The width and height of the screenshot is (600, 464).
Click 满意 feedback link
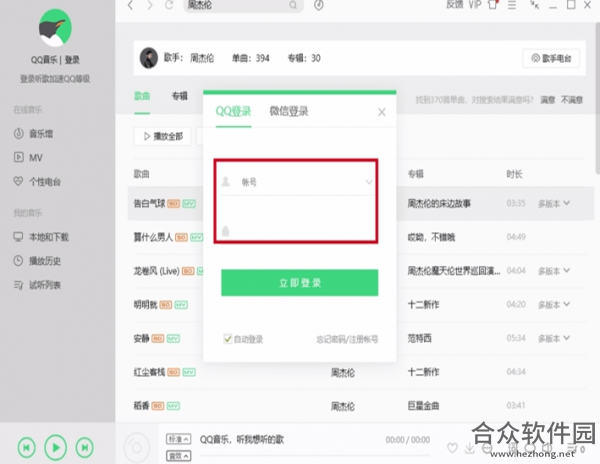click(x=548, y=100)
